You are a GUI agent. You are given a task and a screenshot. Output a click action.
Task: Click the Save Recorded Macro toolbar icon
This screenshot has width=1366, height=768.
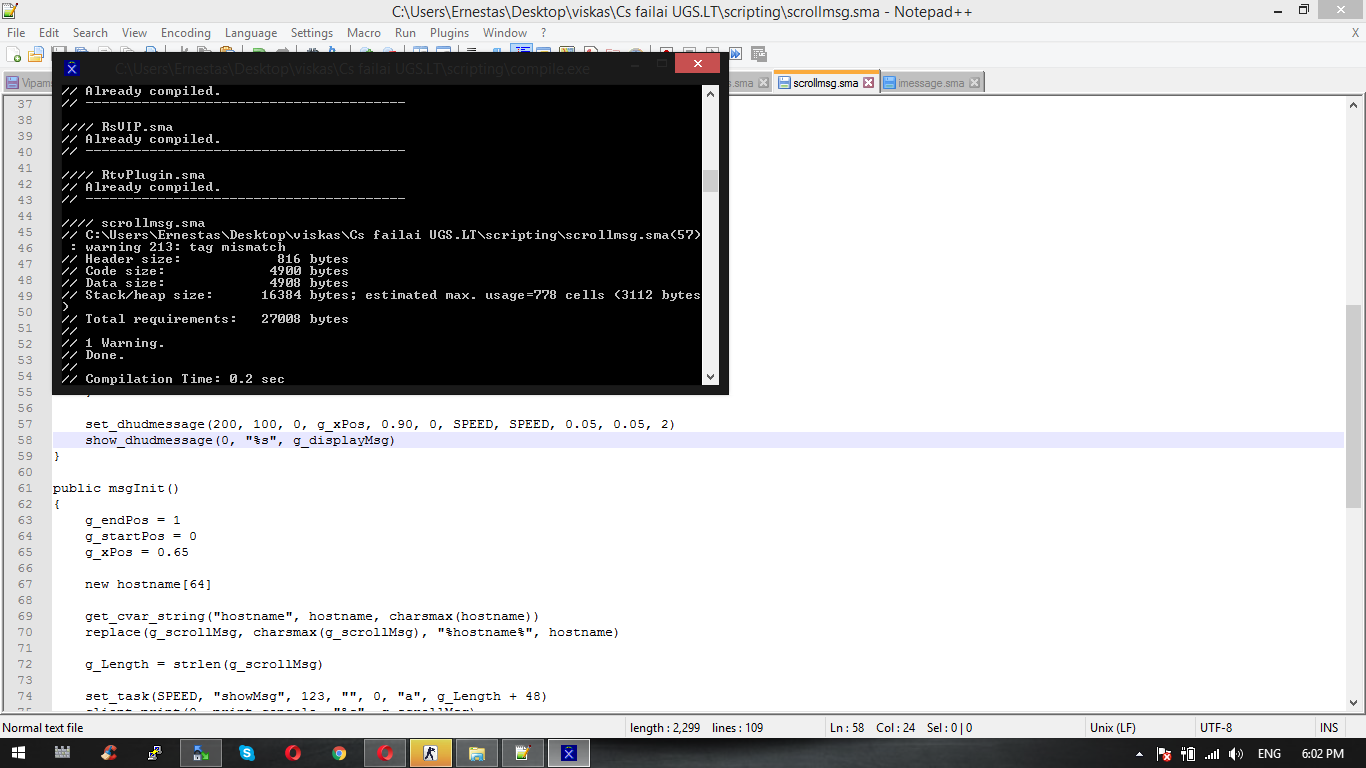click(759, 54)
